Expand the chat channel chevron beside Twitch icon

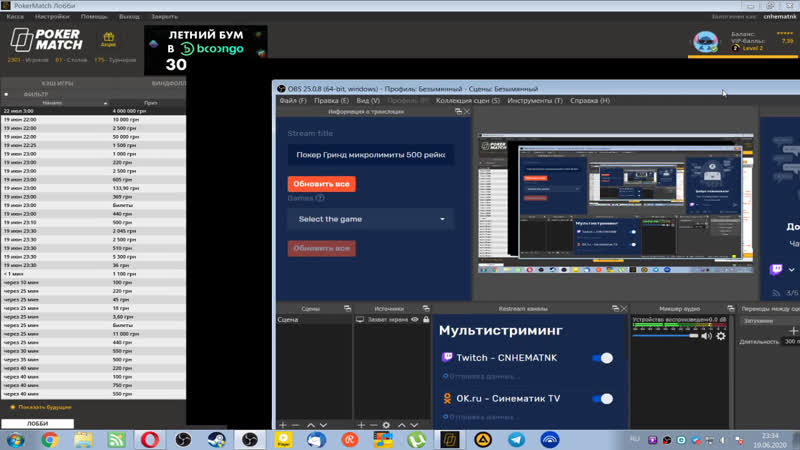791,269
